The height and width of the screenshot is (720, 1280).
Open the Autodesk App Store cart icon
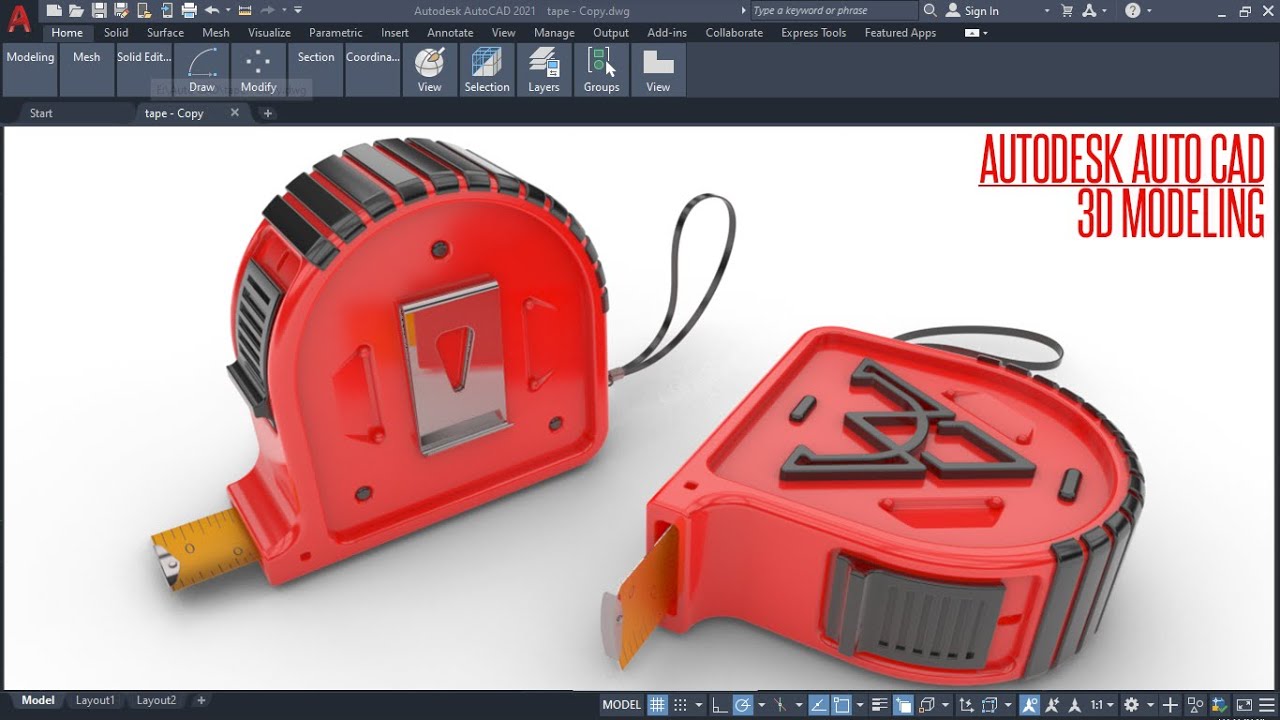[x=1067, y=10]
